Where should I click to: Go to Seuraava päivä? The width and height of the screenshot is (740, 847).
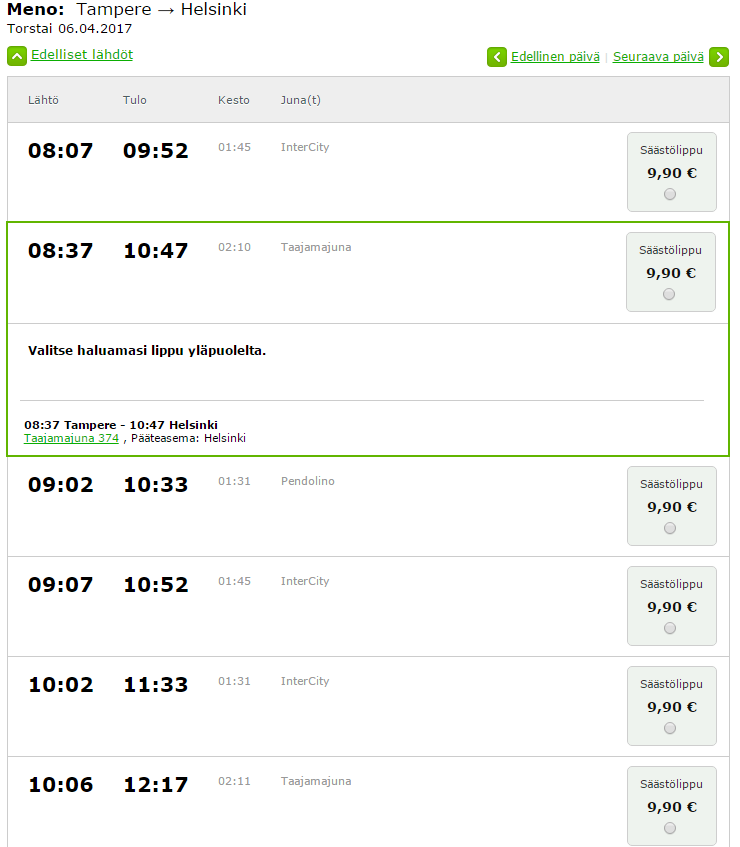pos(658,57)
